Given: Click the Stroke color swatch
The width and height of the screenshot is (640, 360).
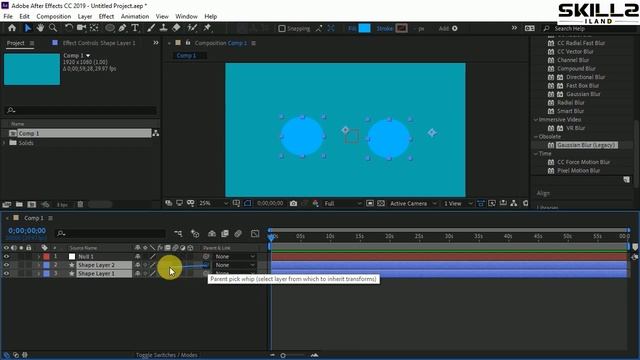Looking at the screenshot, I should click(x=402, y=28).
